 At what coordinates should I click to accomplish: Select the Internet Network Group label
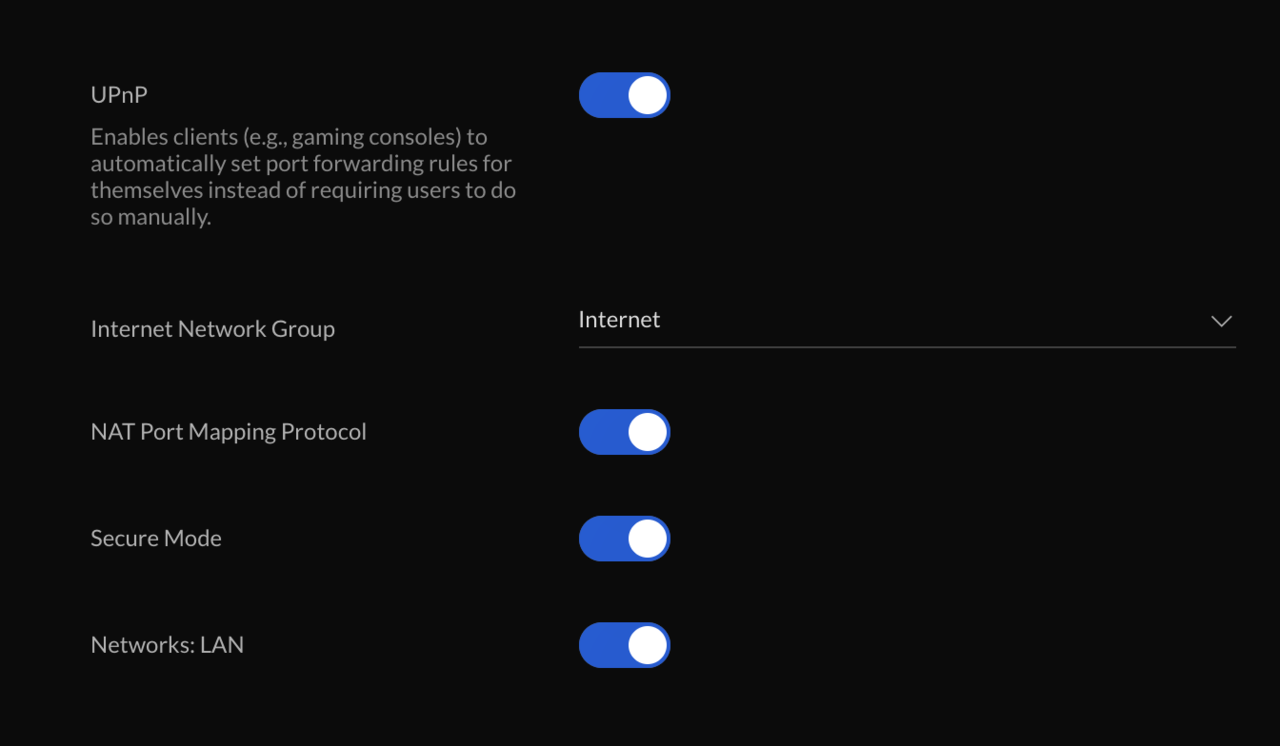tap(212, 329)
